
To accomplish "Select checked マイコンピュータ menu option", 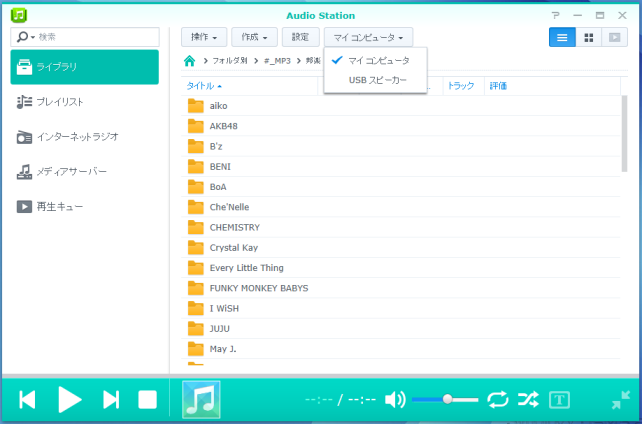I will point(375,61).
